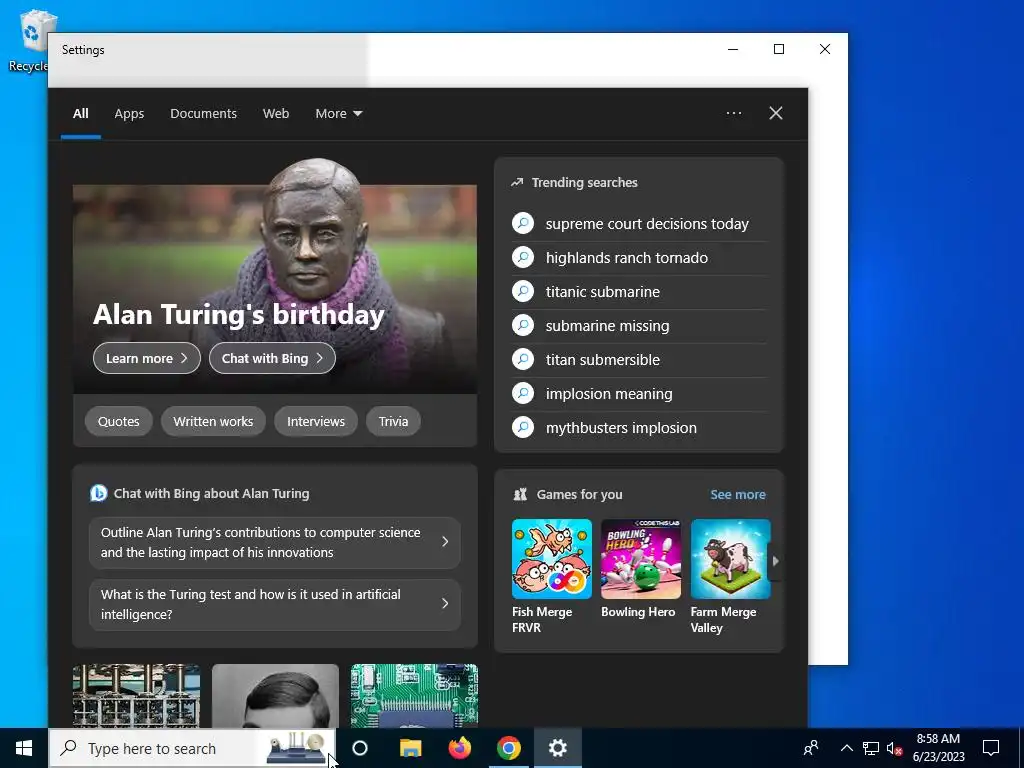Search 'supreme court decisions today' trending item
This screenshot has width=1024, height=768.
click(x=647, y=224)
